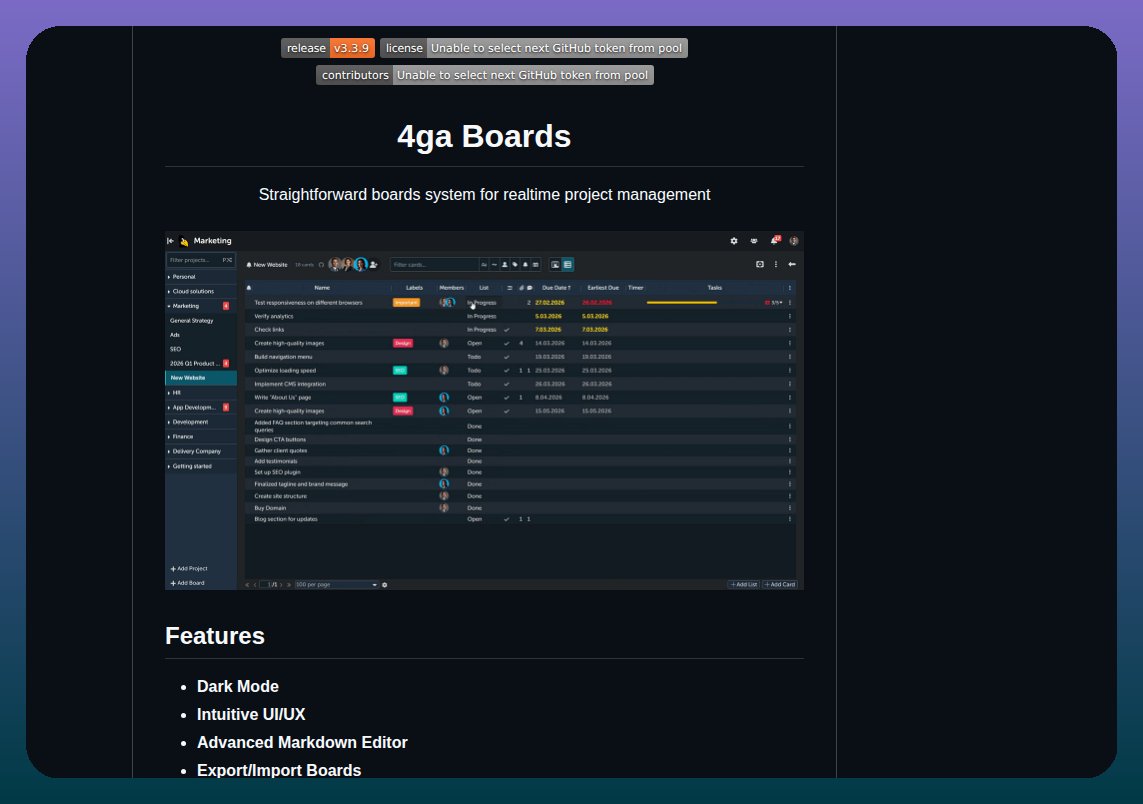Image resolution: width=1143 pixels, height=804 pixels.
Task: Toggle the checkmark on Blog section for updates row
Action: [507, 520]
